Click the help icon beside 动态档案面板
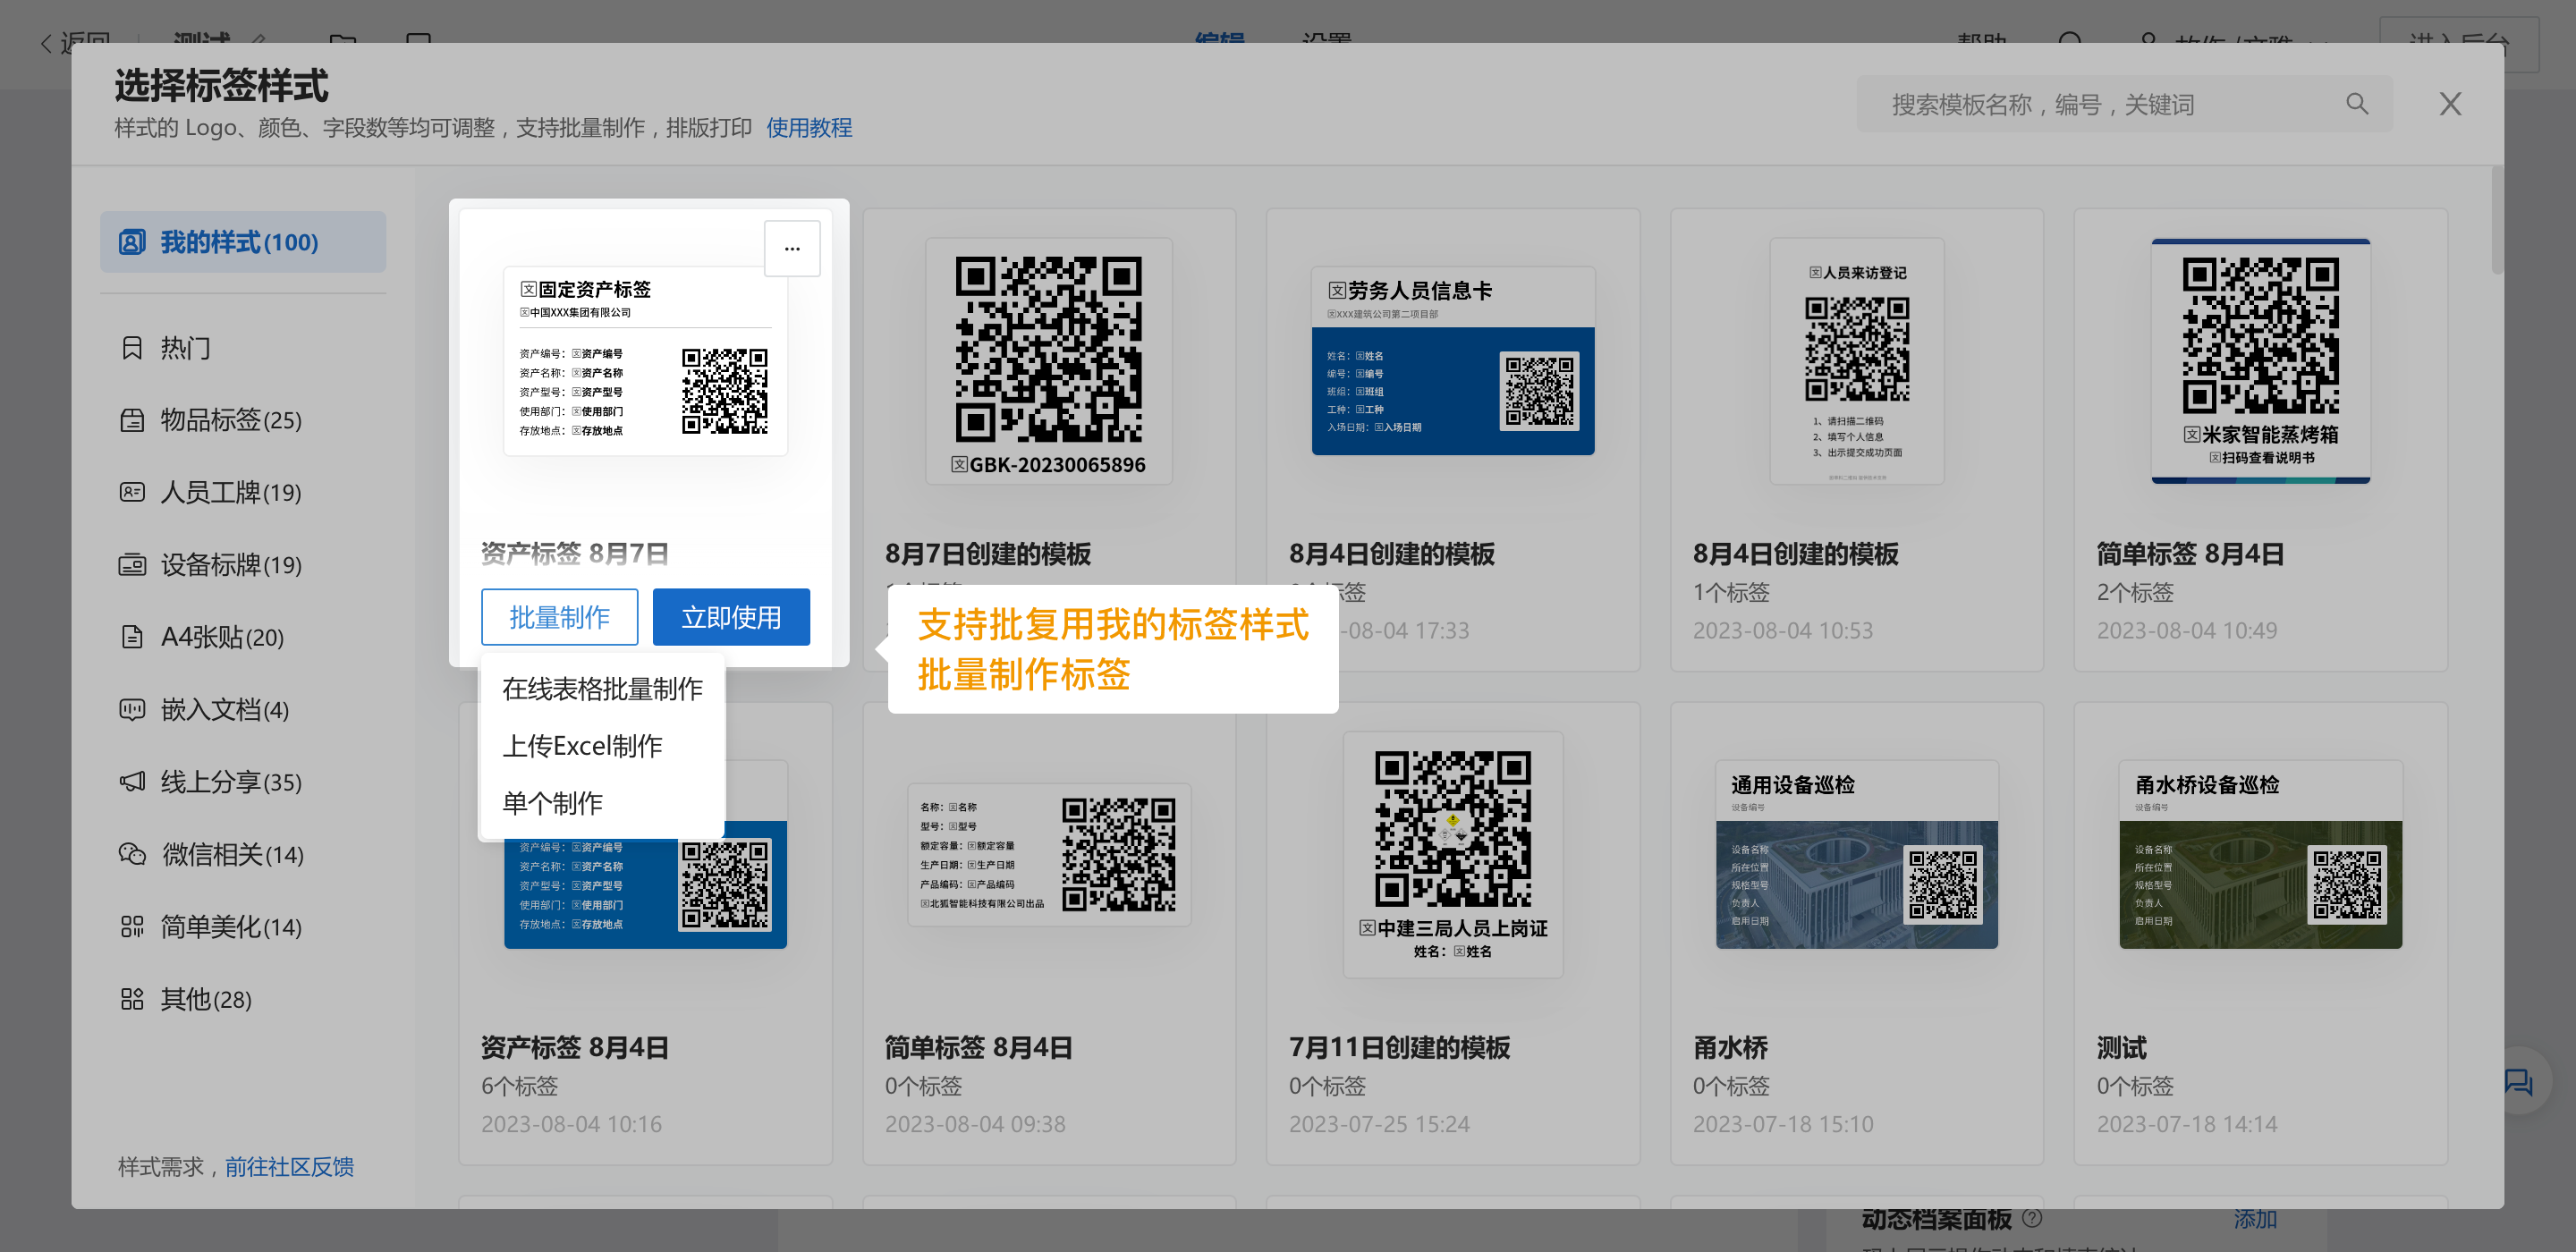The width and height of the screenshot is (2576, 1252). click(x=2031, y=1218)
